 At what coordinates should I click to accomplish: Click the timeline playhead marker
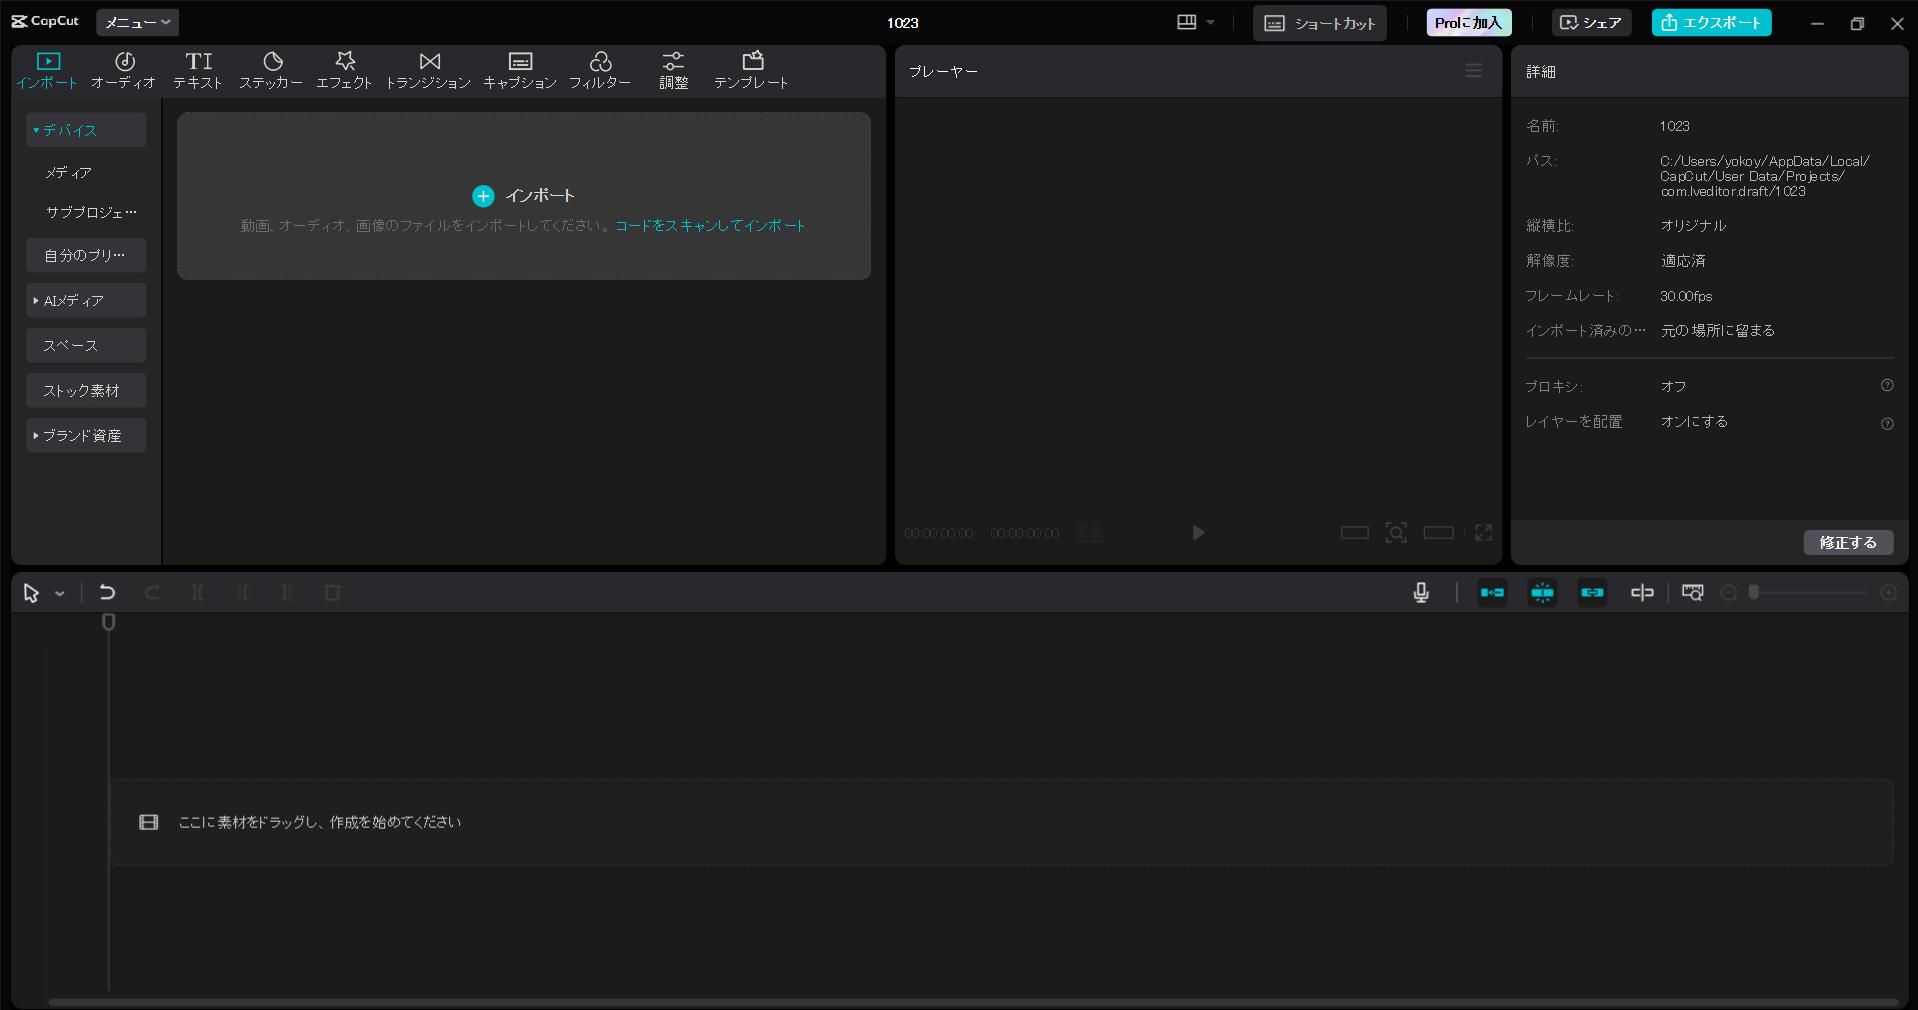tap(109, 622)
